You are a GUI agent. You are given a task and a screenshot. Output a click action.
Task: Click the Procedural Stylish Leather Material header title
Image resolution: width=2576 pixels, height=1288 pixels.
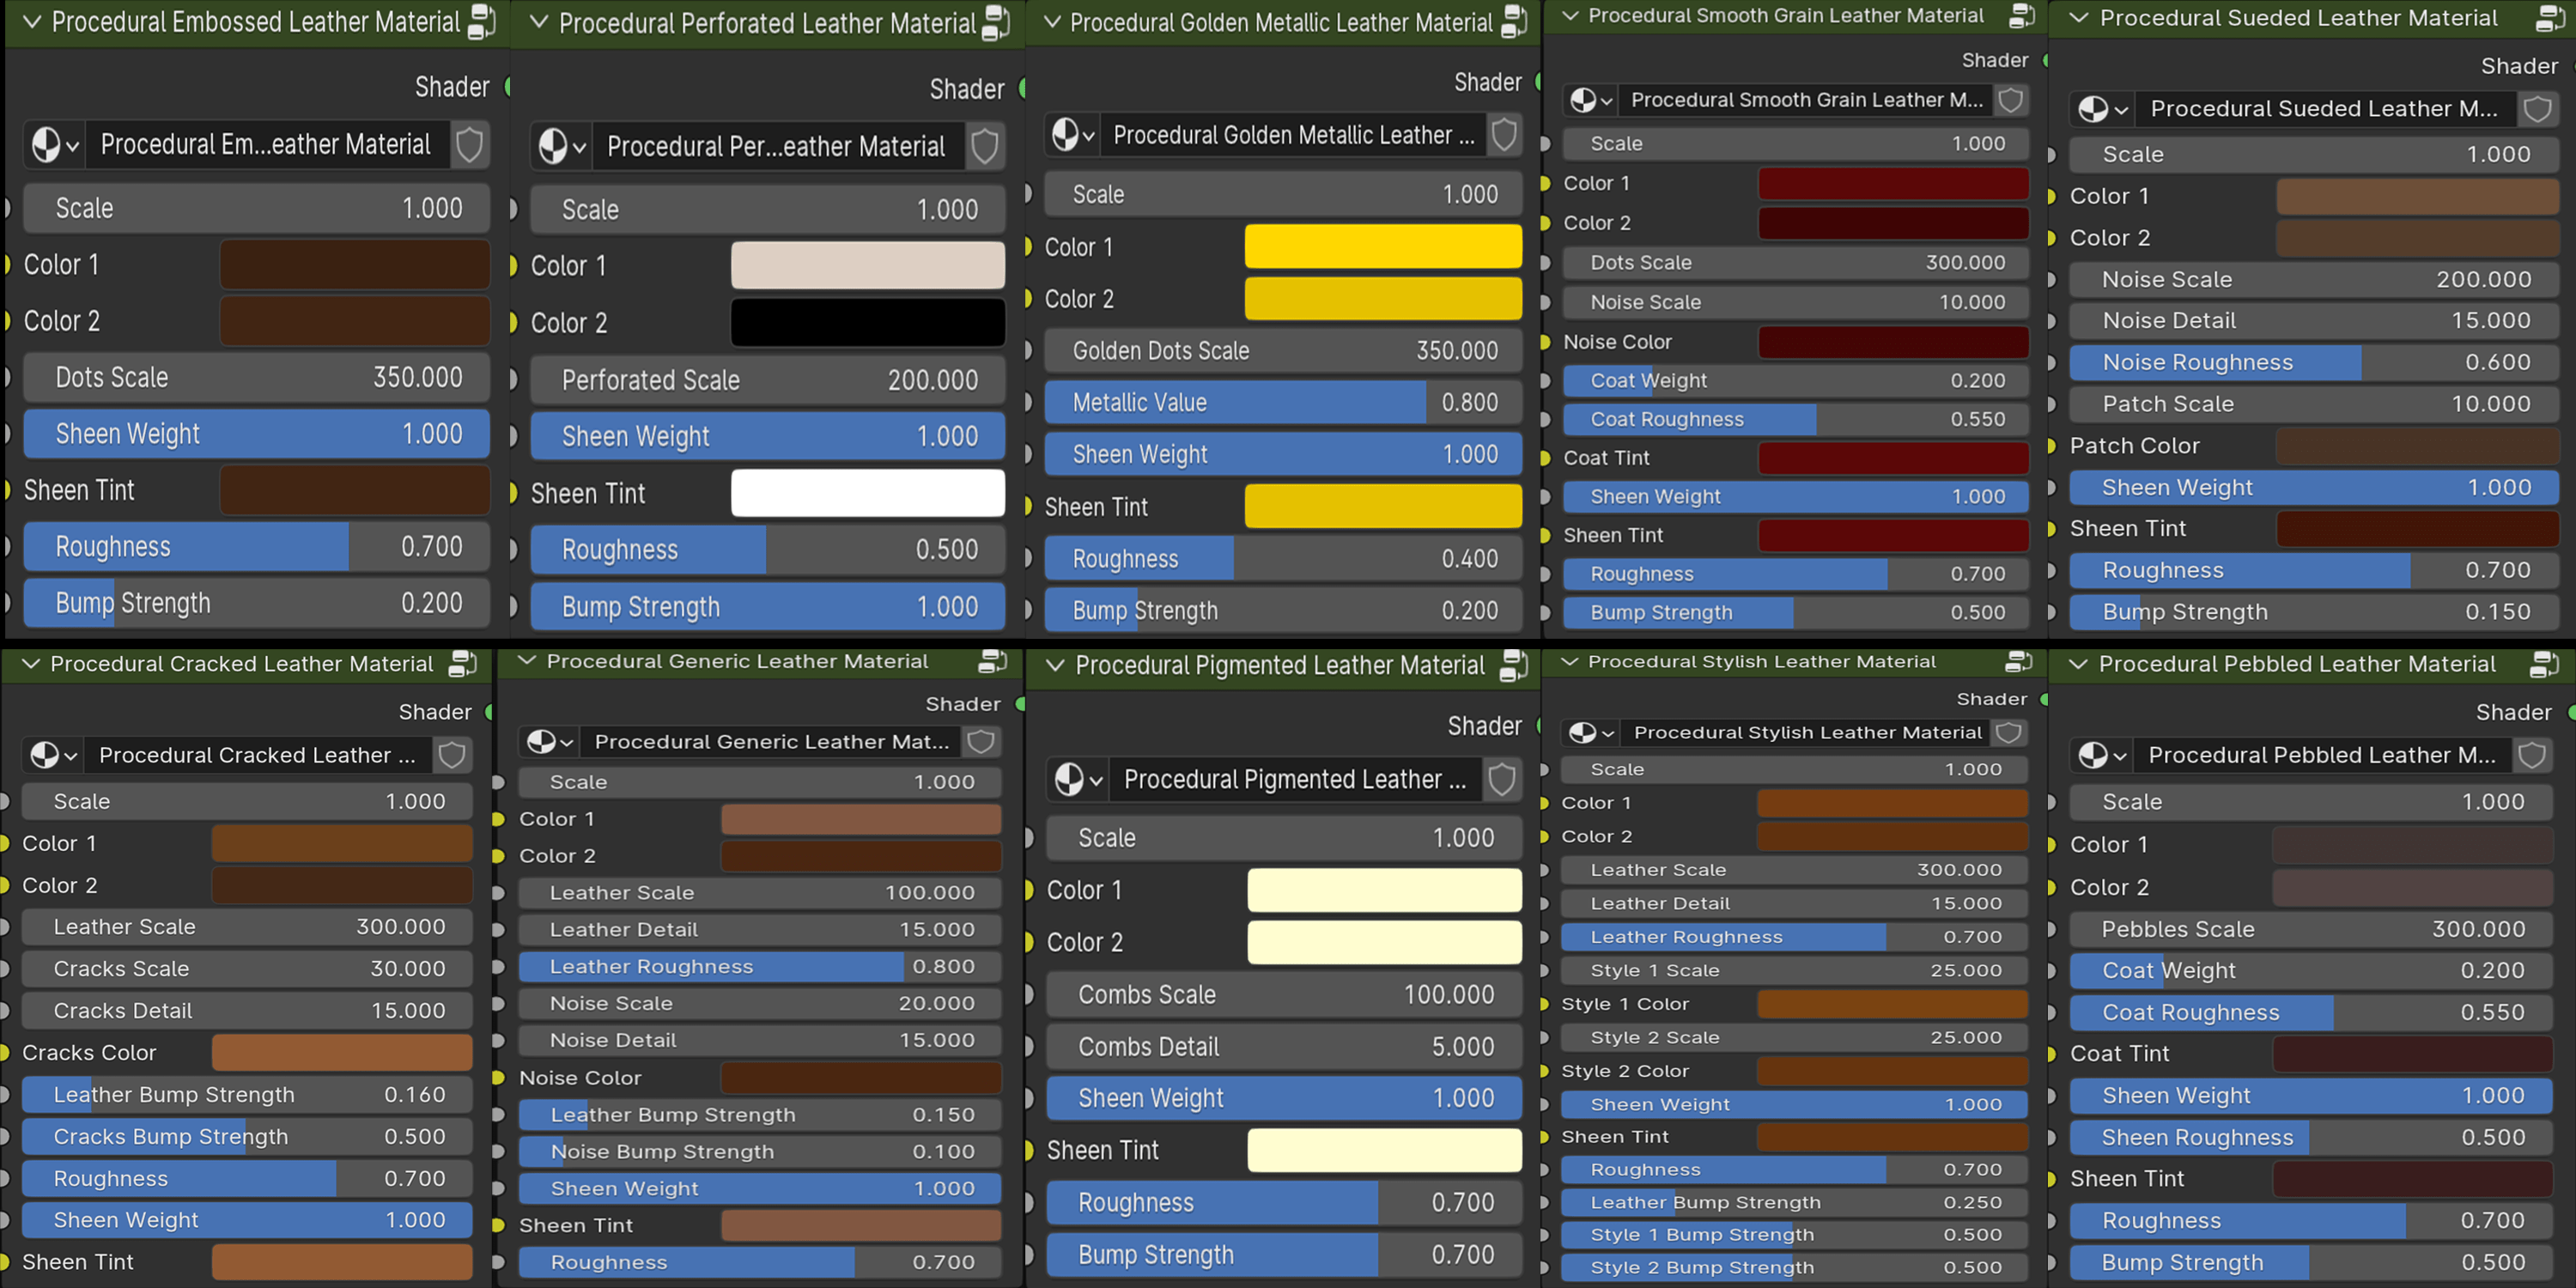1762,661
